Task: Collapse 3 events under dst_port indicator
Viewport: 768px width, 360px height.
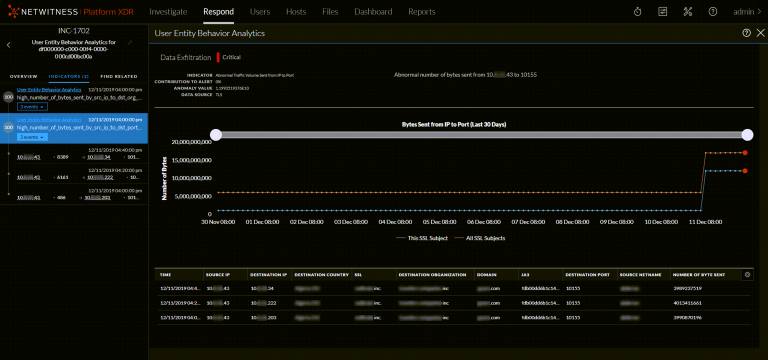Action: 32,137
